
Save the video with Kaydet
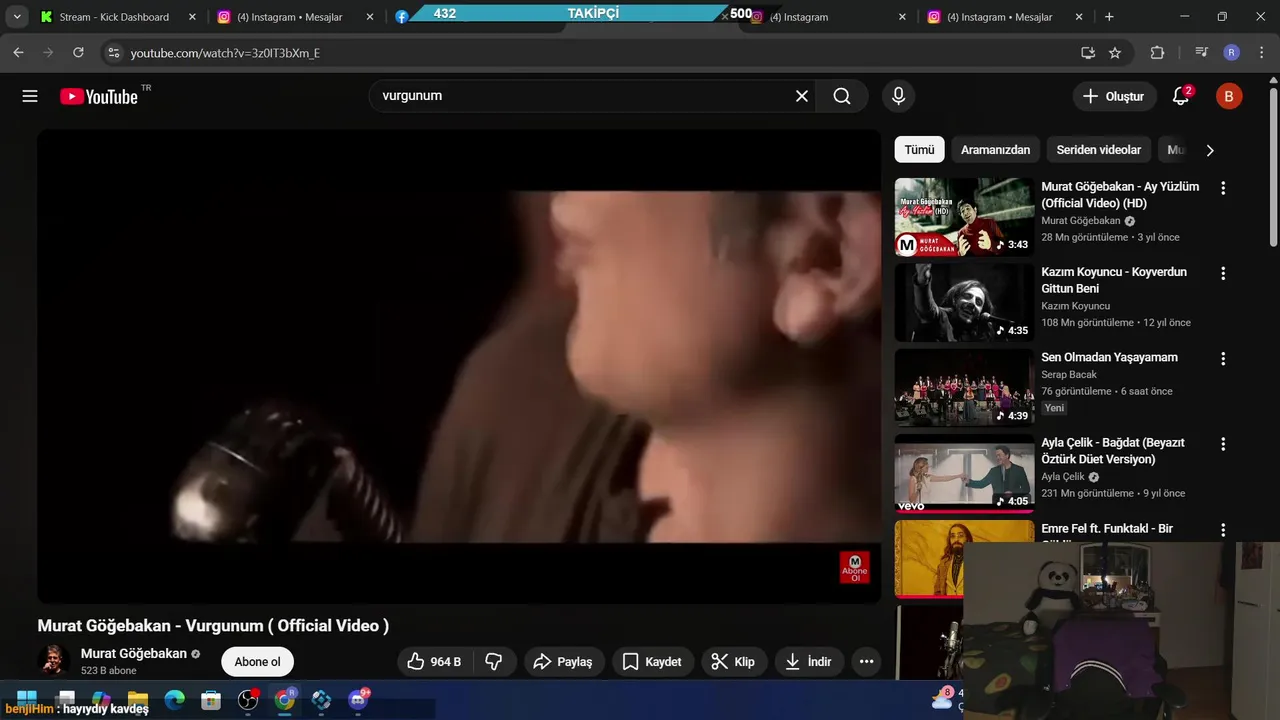click(x=652, y=661)
